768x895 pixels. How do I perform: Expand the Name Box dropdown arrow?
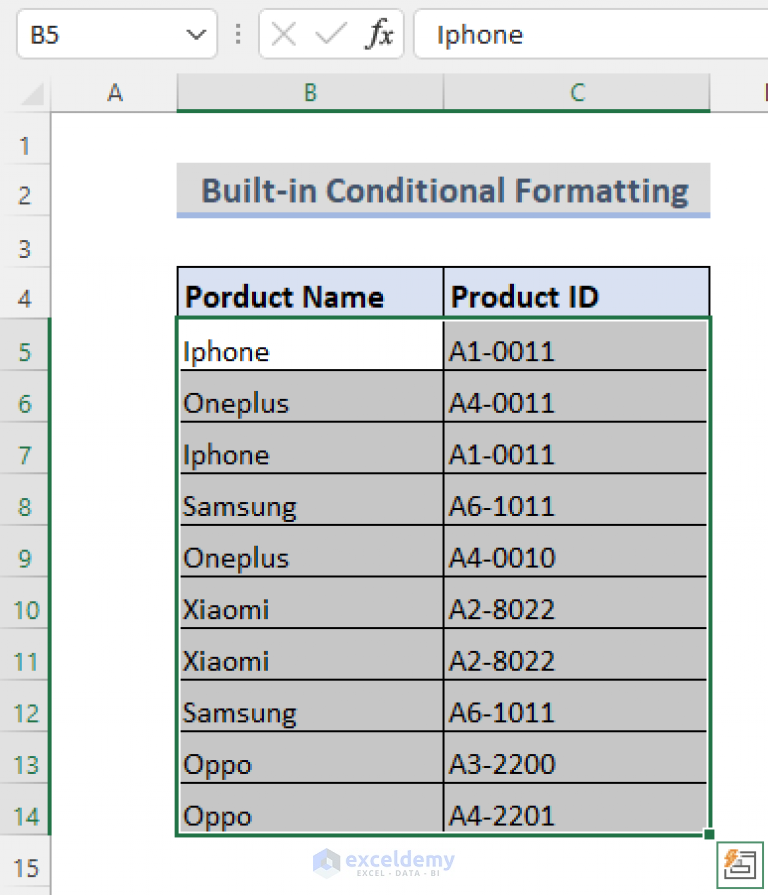pos(196,35)
